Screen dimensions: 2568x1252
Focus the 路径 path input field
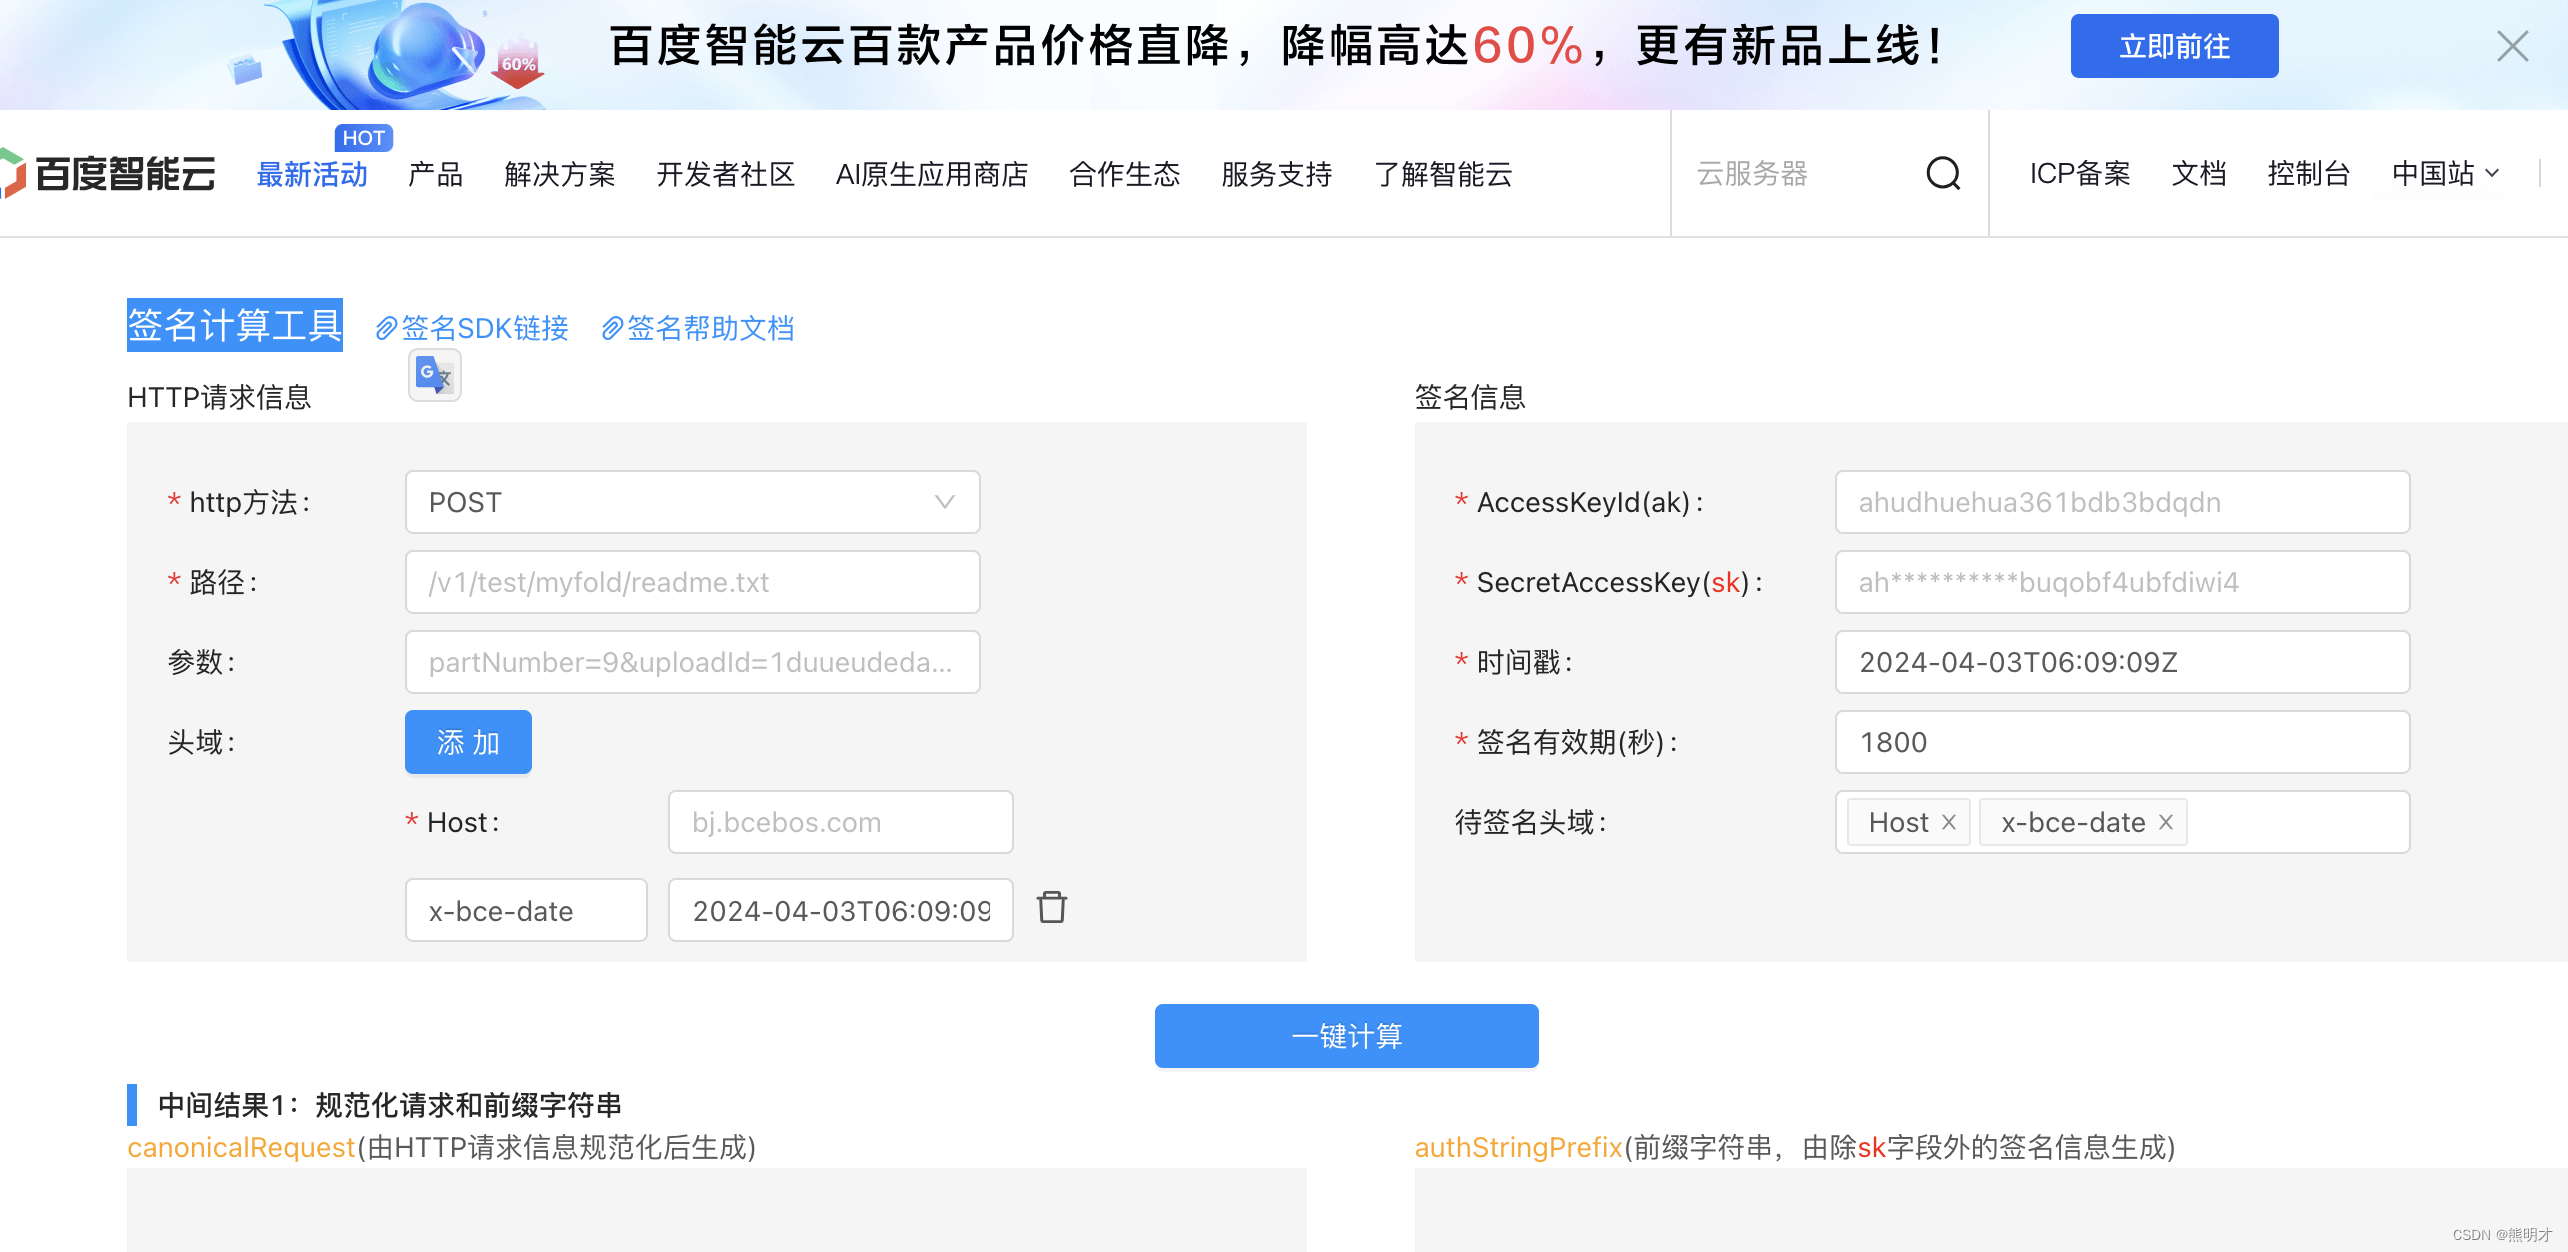click(692, 582)
